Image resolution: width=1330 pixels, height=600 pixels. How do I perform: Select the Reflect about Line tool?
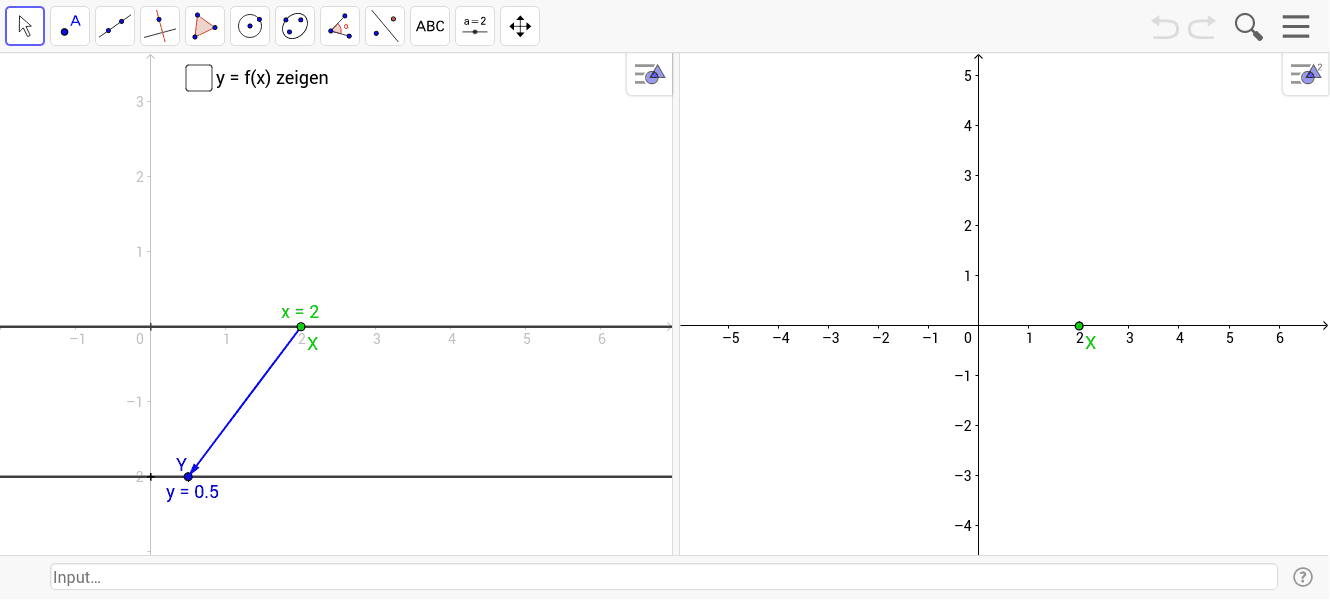click(x=385, y=26)
